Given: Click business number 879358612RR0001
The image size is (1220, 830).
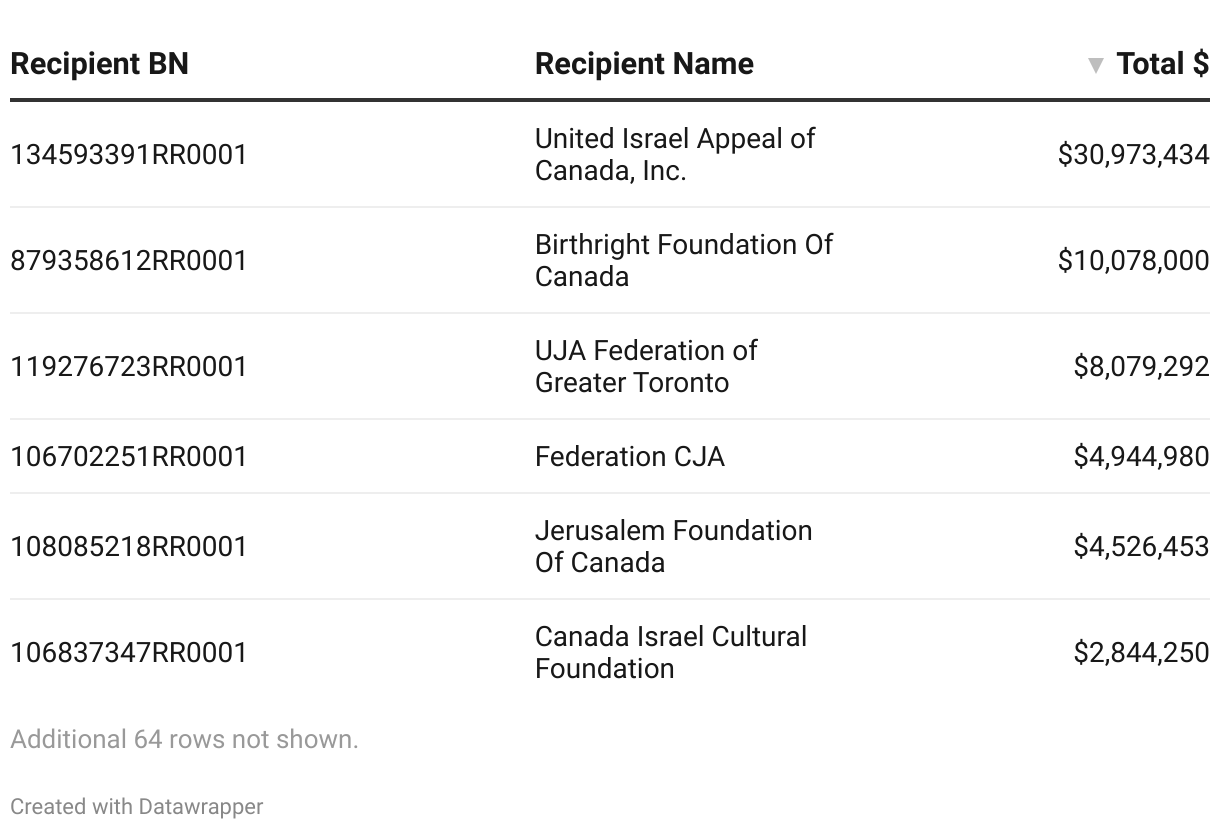Looking at the screenshot, I should [x=128, y=261].
